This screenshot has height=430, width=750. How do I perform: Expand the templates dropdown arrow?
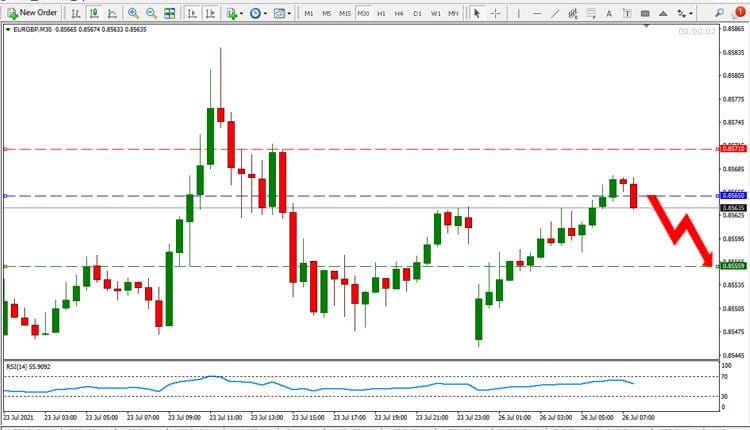(289, 13)
